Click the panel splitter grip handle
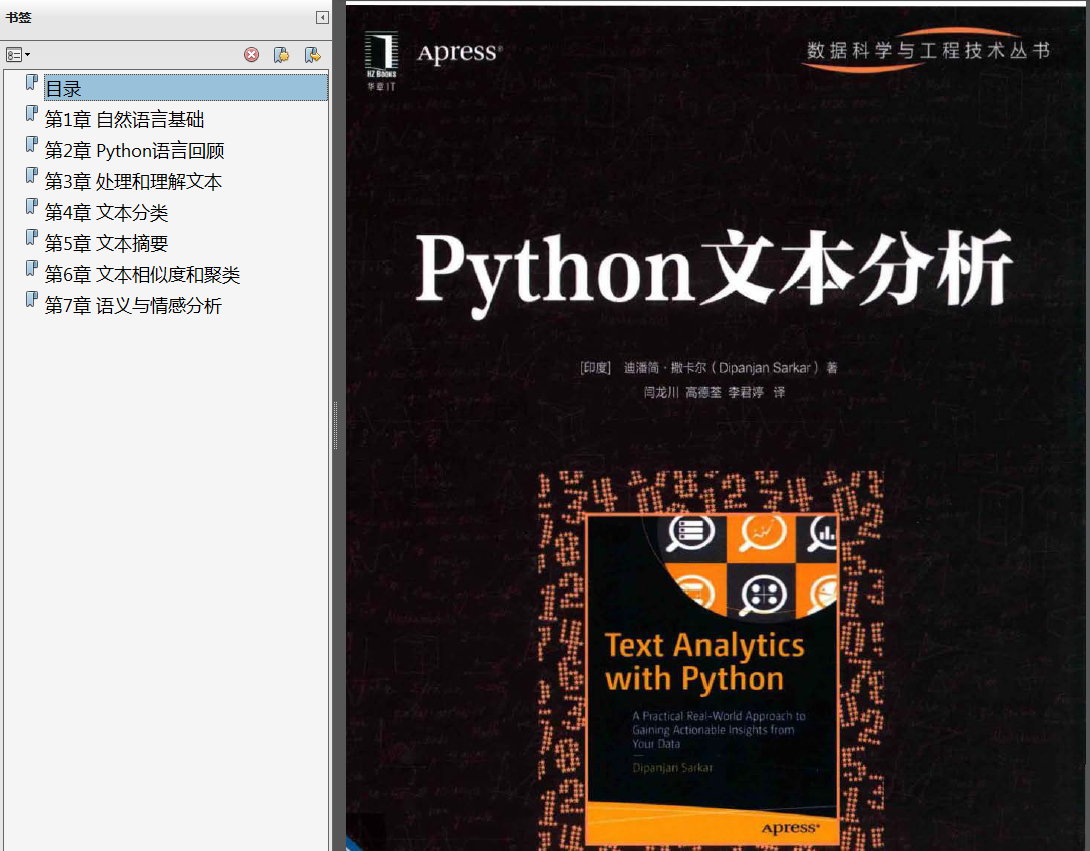 click(335, 426)
